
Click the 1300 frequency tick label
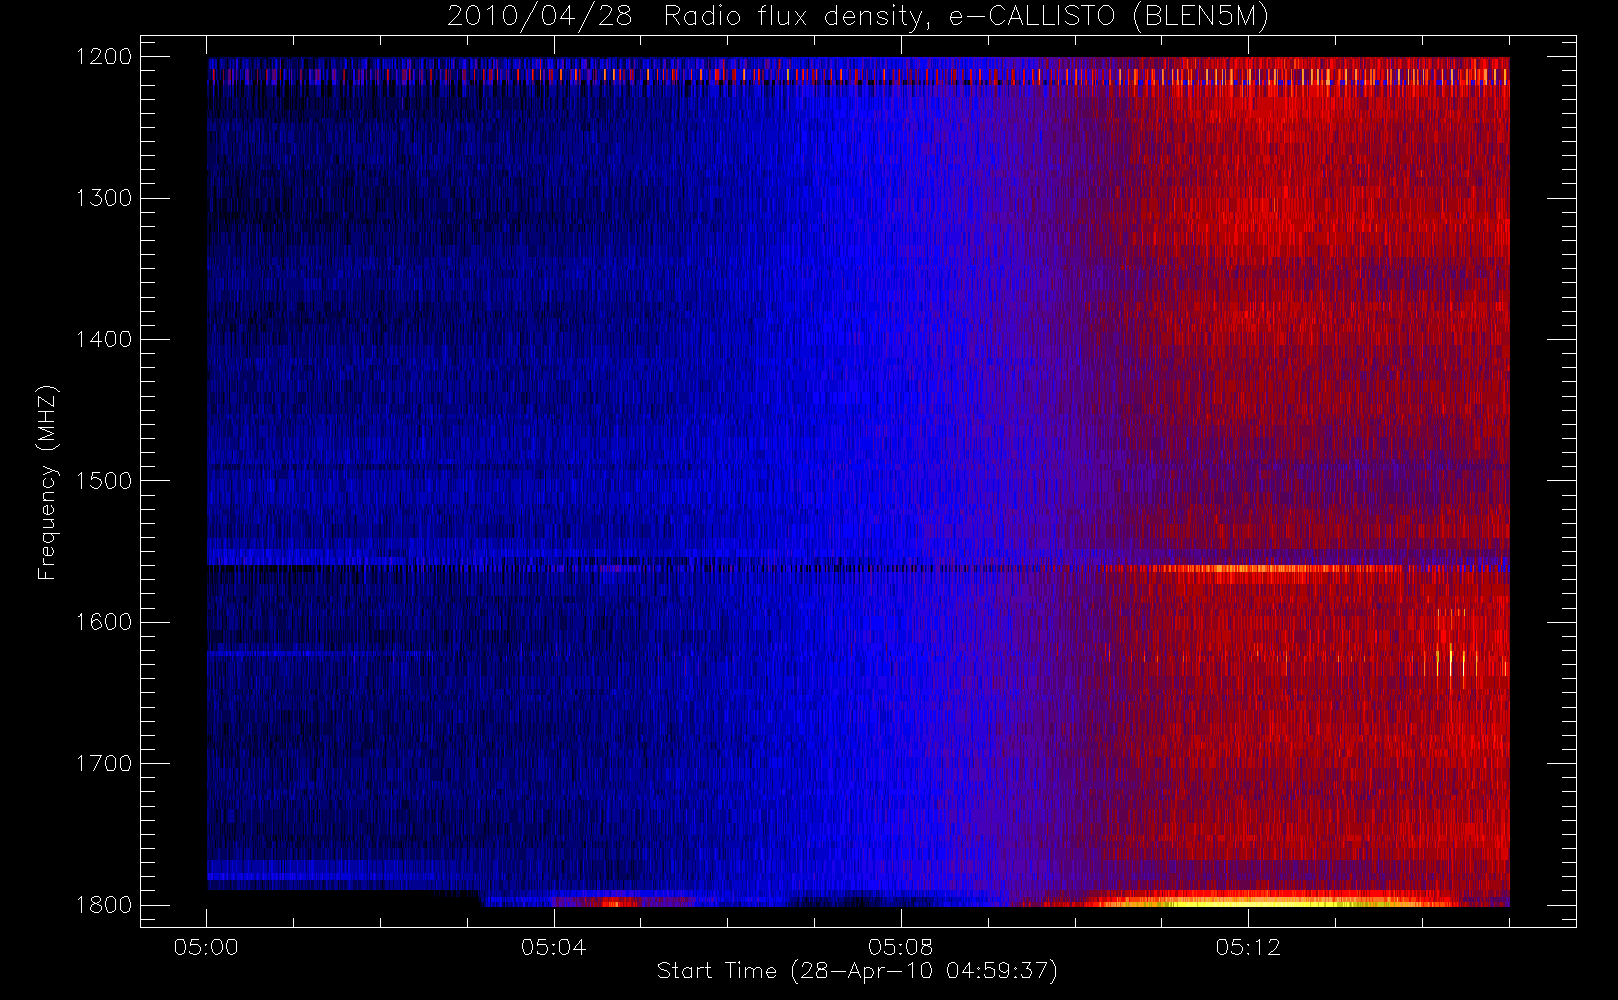(104, 198)
